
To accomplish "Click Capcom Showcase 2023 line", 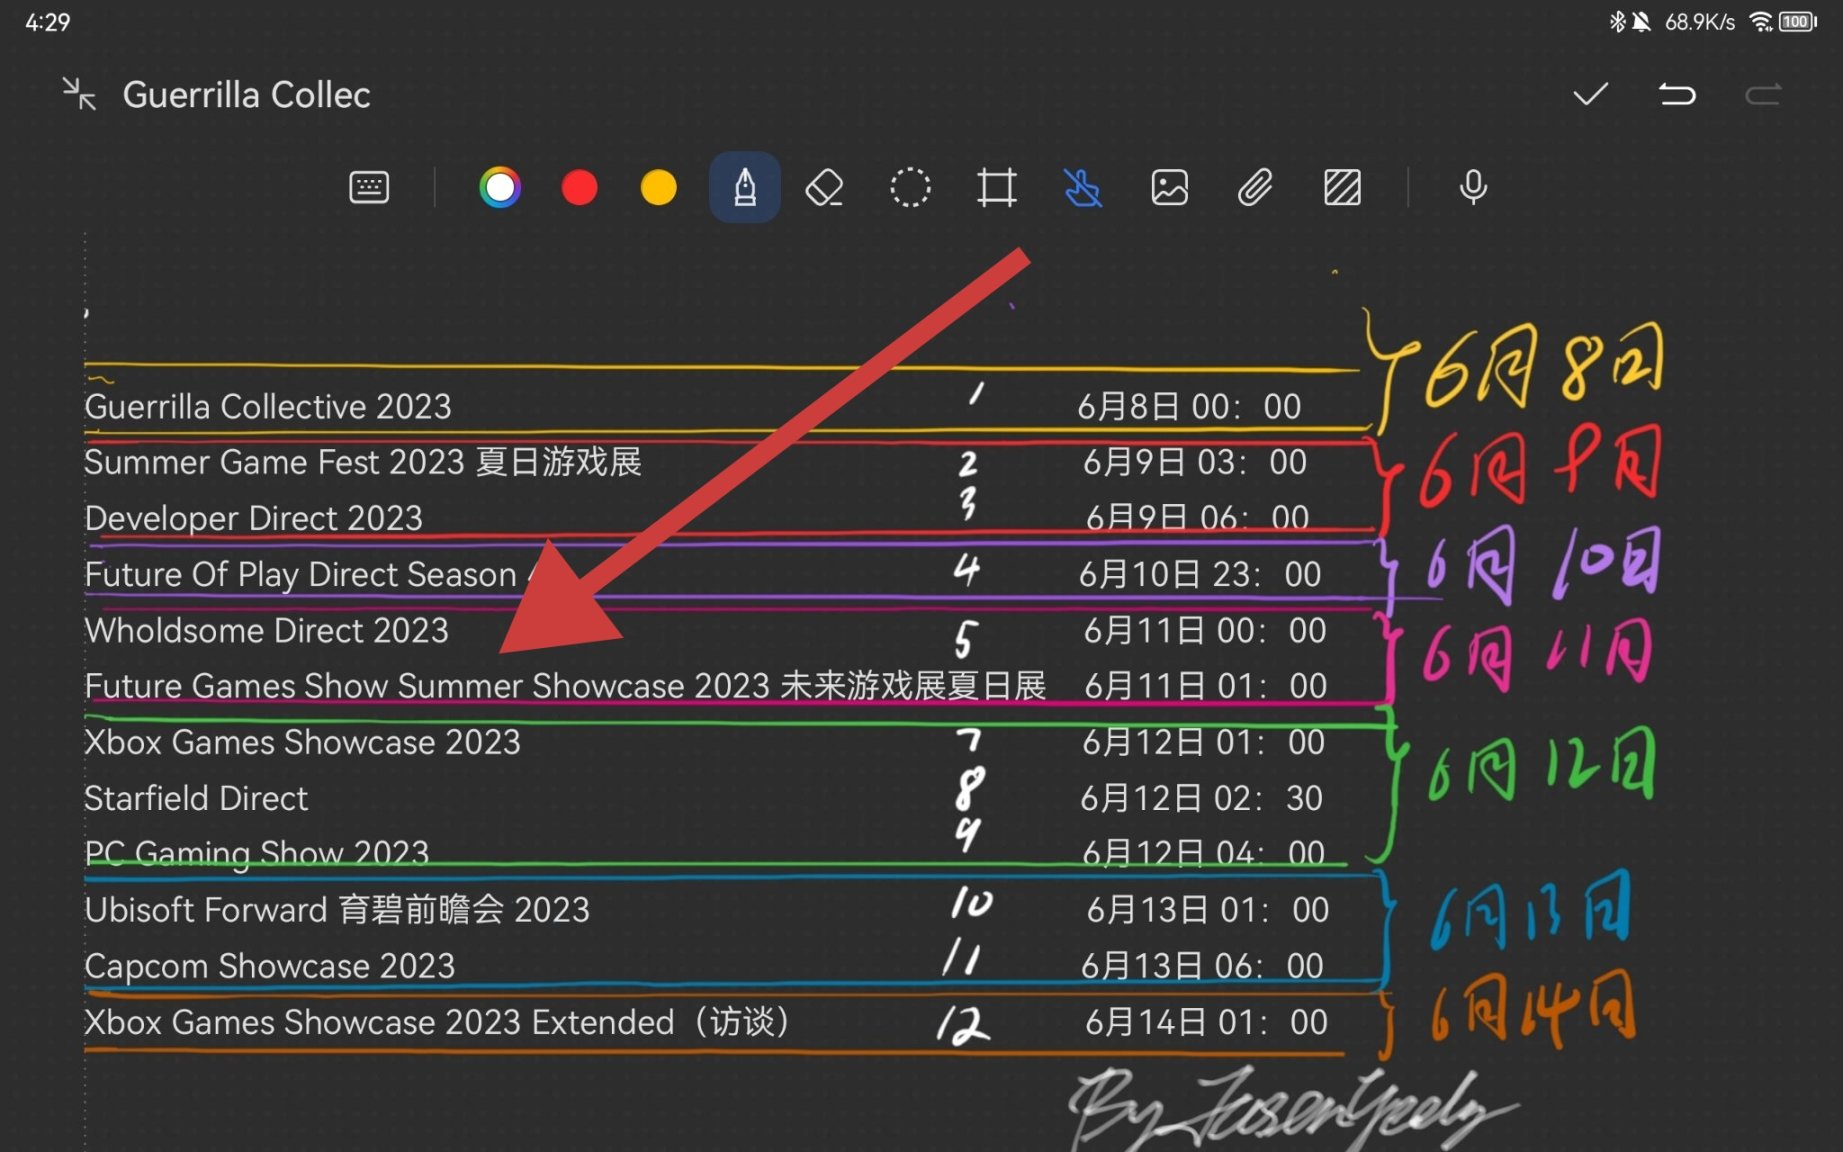I will point(270,966).
